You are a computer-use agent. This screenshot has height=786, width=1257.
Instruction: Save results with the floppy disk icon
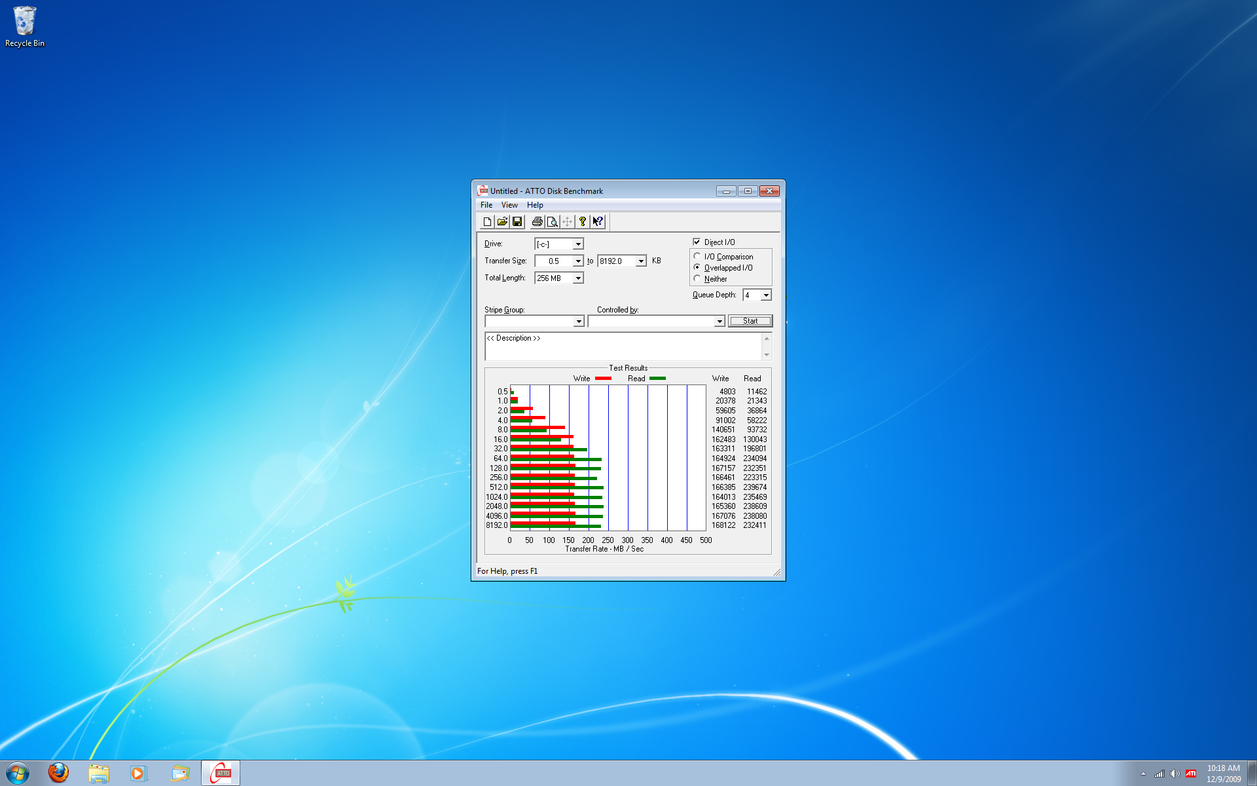[517, 222]
